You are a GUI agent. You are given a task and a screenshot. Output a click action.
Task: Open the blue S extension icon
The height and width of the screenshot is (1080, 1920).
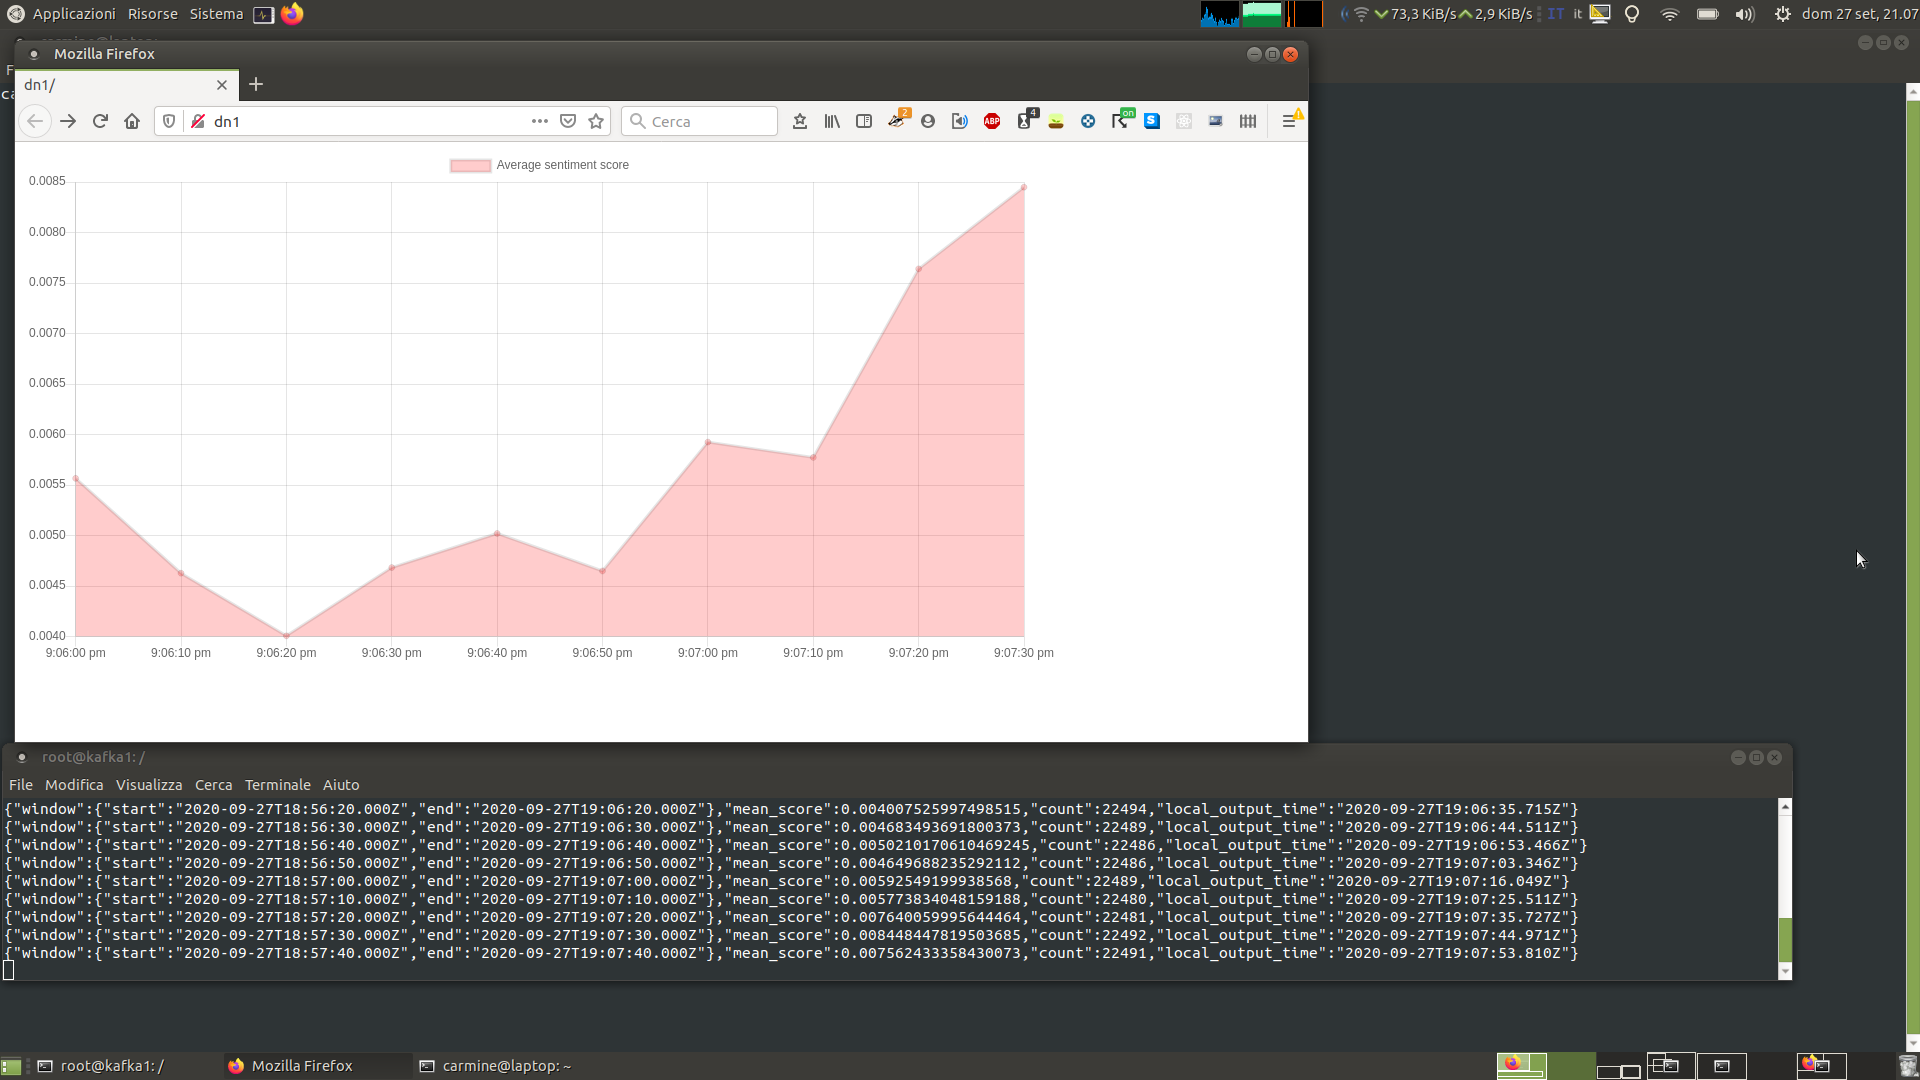click(1152, 121)
